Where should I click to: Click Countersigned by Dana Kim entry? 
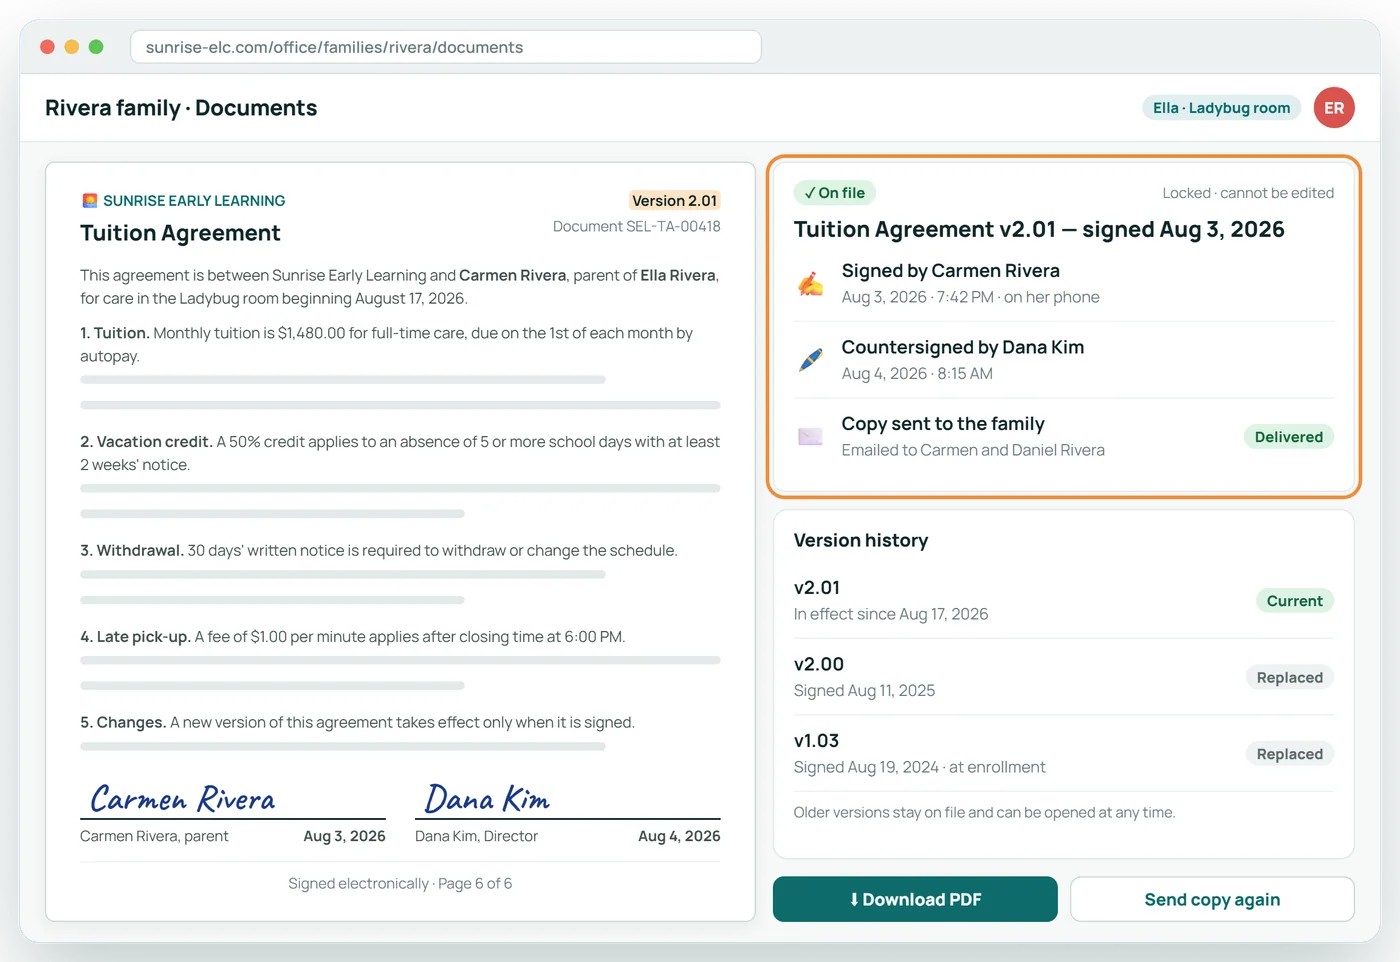click(1064, 360)
